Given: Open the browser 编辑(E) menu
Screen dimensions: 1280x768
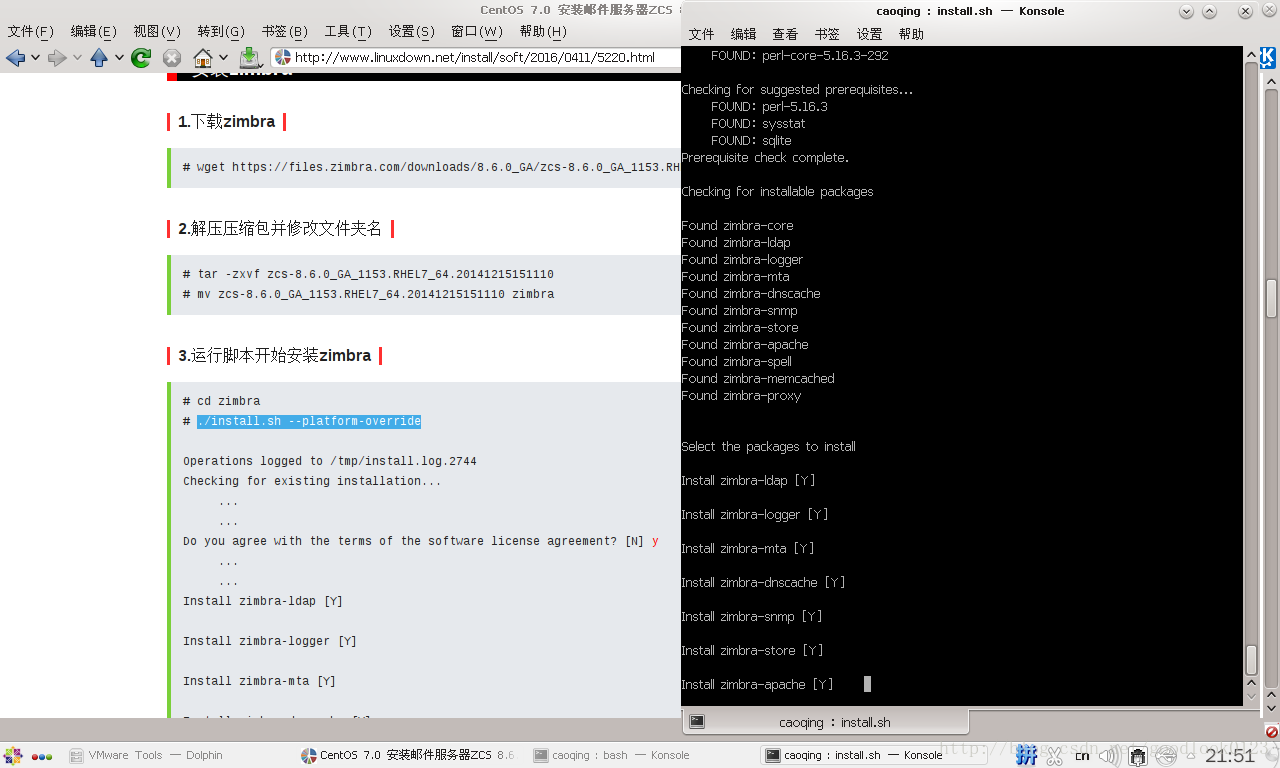Looking at the screenshot, I should tap(94, 32).
